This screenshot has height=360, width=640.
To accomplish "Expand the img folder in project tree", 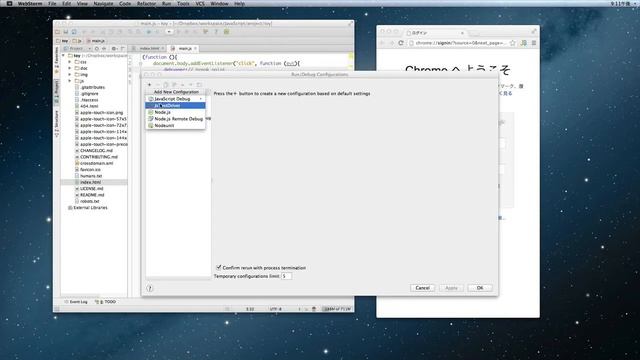I will tap(70, 75).
